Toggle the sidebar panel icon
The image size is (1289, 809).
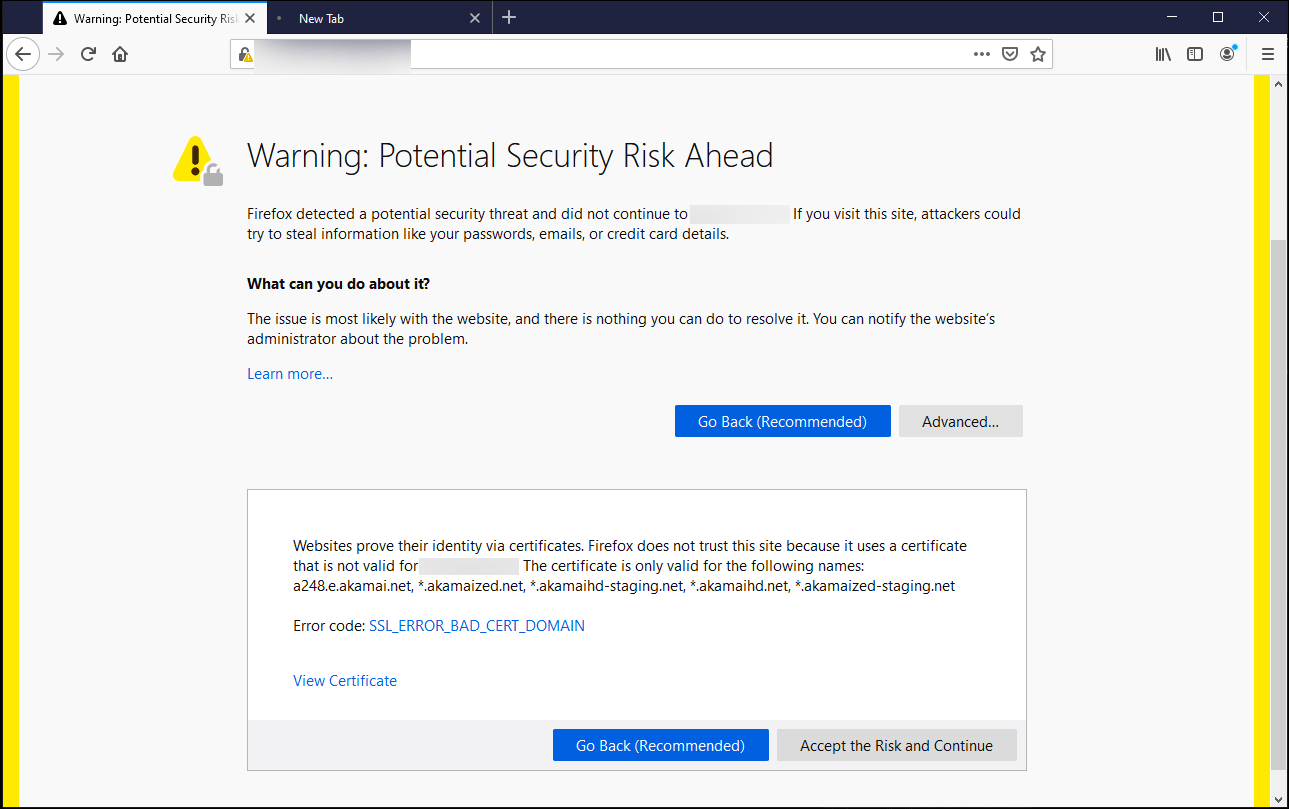1195,54
